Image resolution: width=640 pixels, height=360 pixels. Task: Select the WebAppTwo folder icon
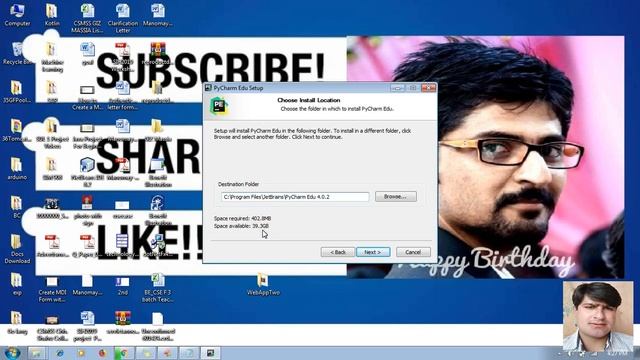(263, 284)
